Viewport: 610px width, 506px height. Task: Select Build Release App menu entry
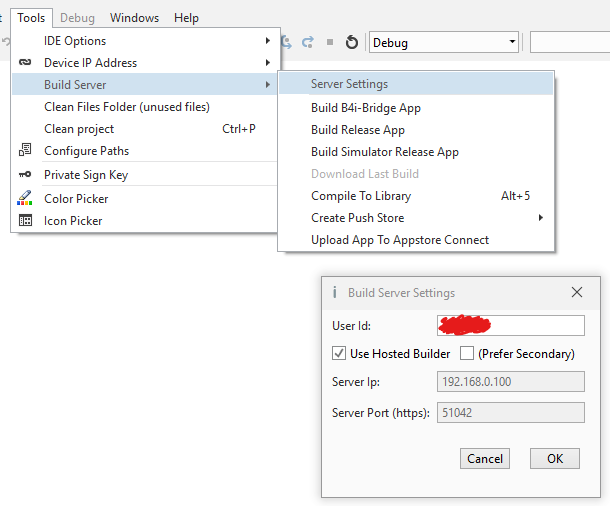pos(357,130)
